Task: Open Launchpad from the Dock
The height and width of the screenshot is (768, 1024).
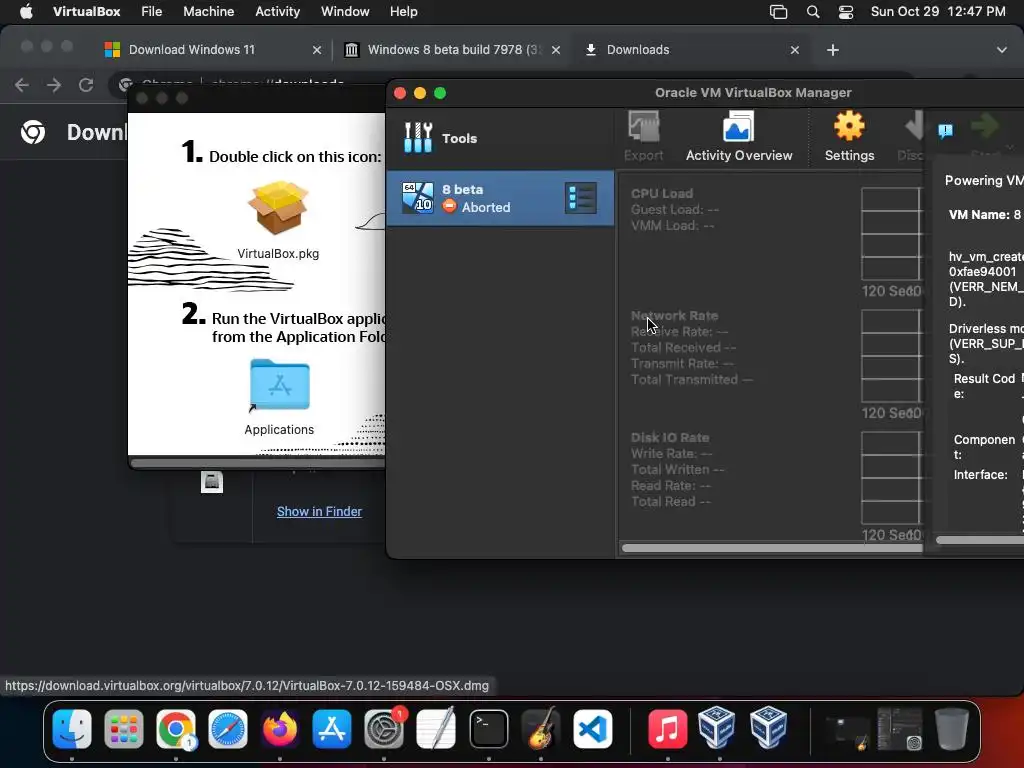Action: (123, 729)
